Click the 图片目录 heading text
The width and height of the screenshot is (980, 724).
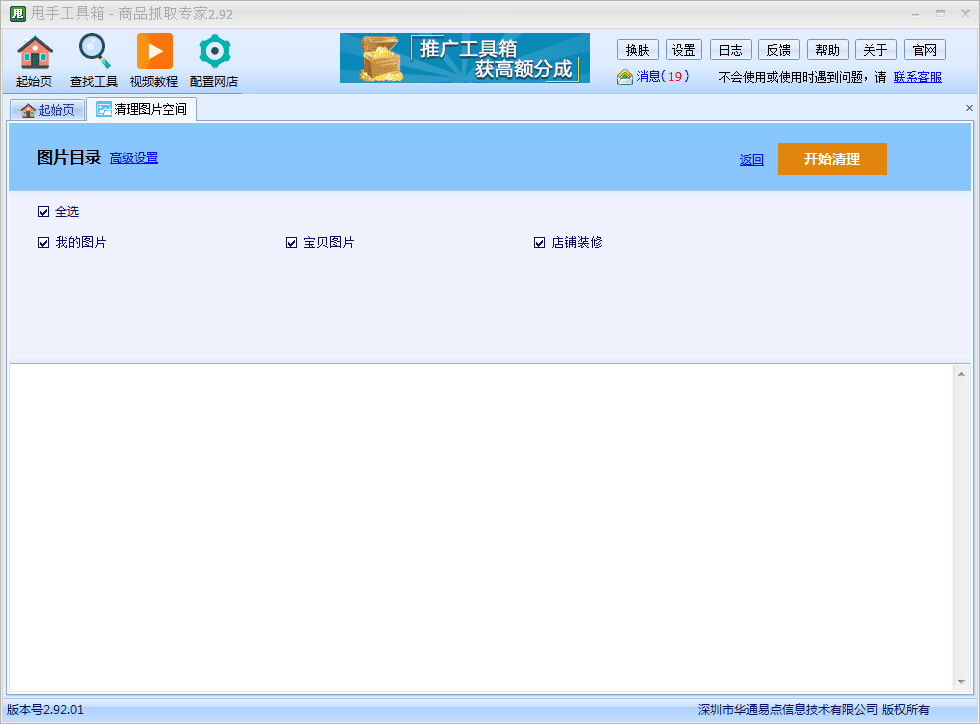(x=69, y=158)
